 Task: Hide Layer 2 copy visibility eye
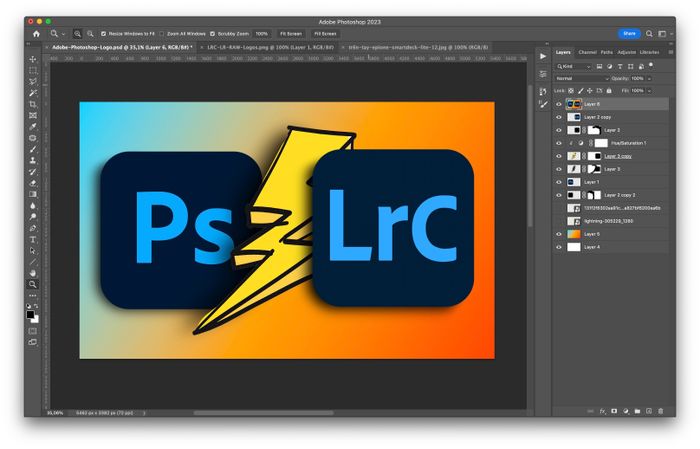[x=559, y=117]
